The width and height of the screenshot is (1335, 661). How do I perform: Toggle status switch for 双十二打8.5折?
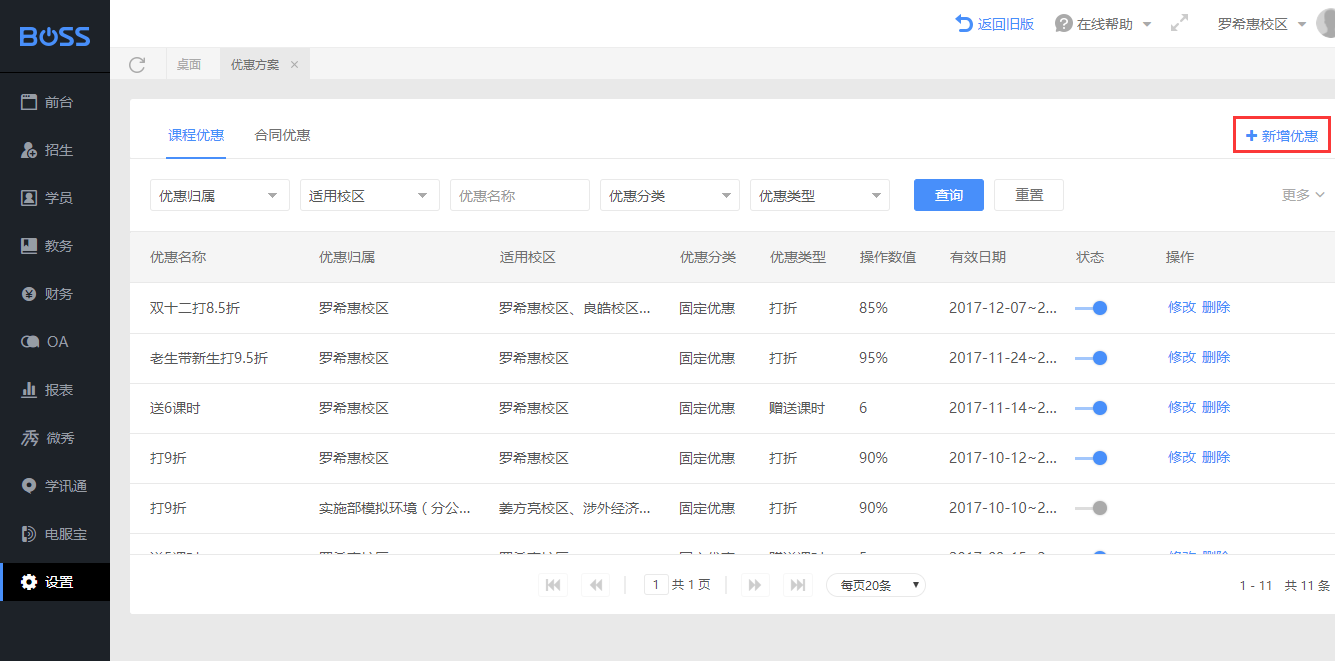point(1091,308)
